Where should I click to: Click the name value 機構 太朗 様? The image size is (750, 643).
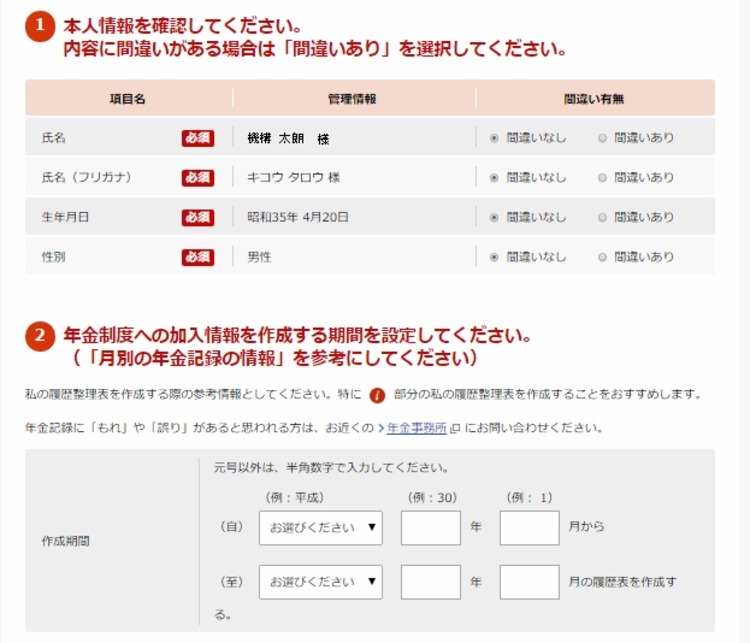(x=288, y=139)
